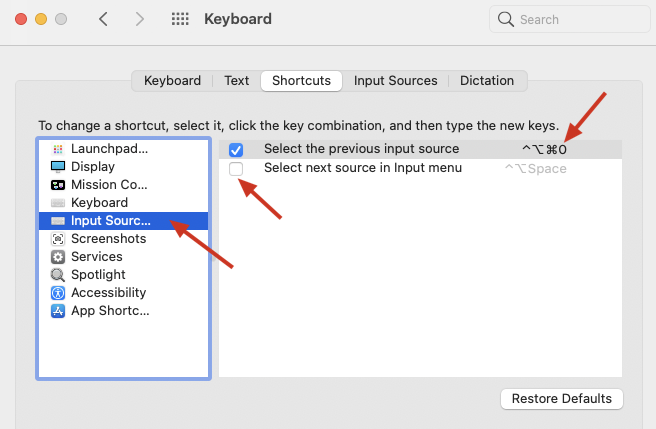
Task: Click the Restore Defaults button
Action: pos(561,398)
